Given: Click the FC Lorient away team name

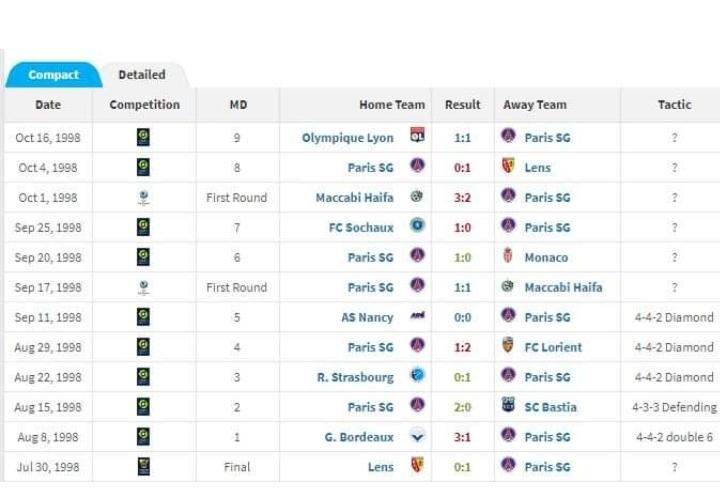Looking at the screenshot, I should point(553,347).
